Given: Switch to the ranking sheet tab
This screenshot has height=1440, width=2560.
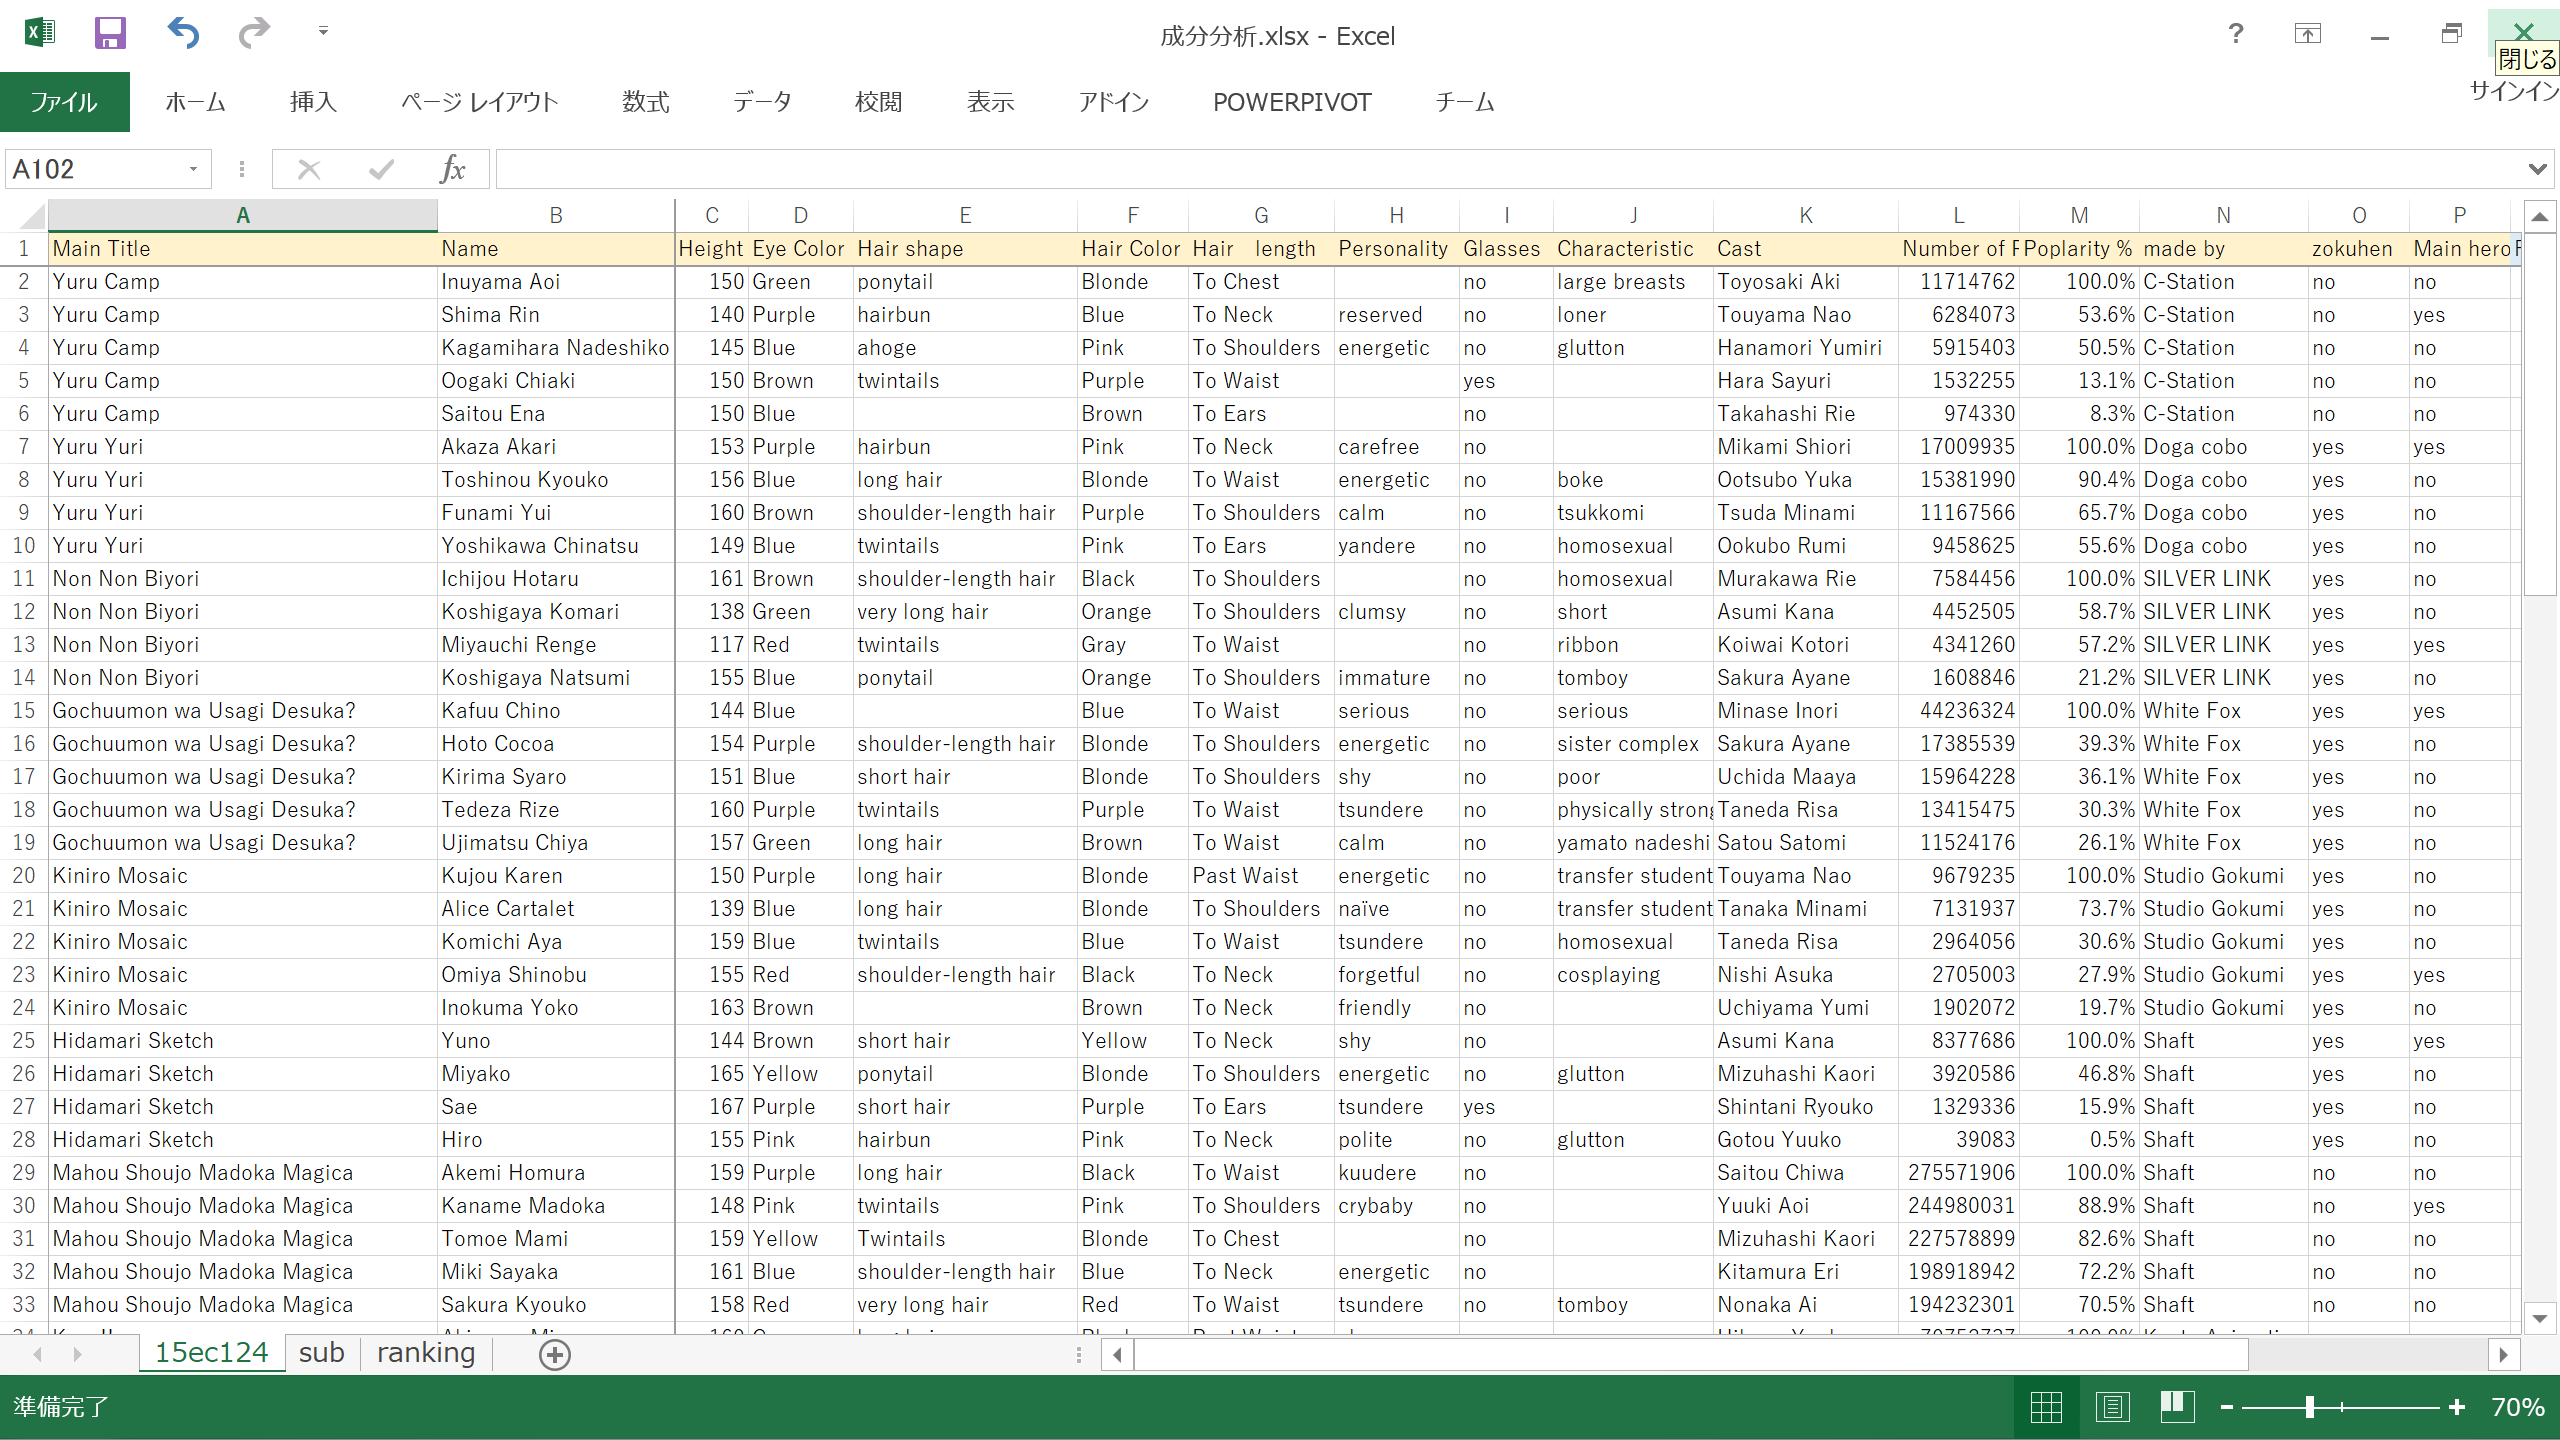Looking at the screenshot, I should (426, 1353).
